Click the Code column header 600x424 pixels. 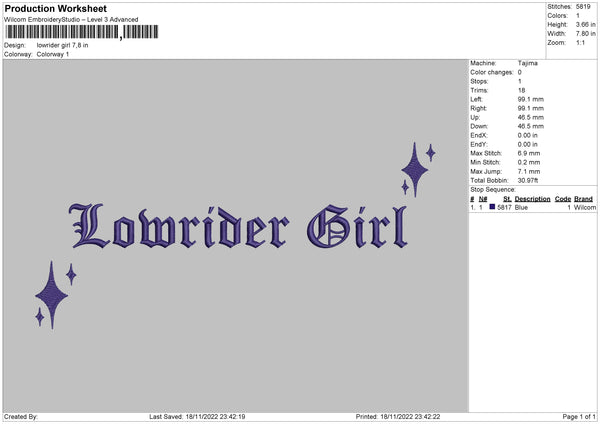click(x=563, y=198)
